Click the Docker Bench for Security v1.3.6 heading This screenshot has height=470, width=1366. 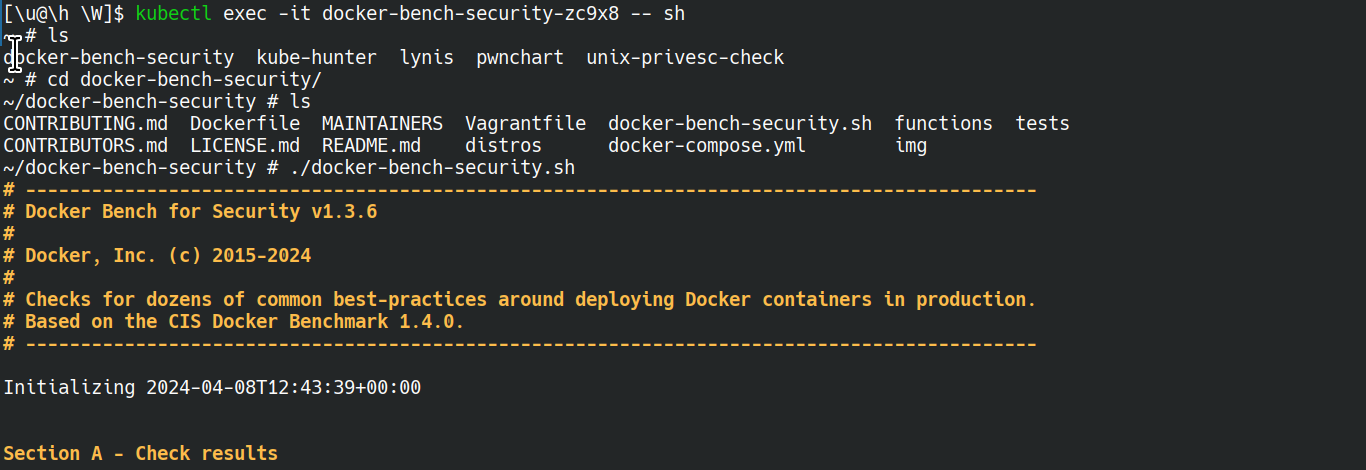coord(201,212)
